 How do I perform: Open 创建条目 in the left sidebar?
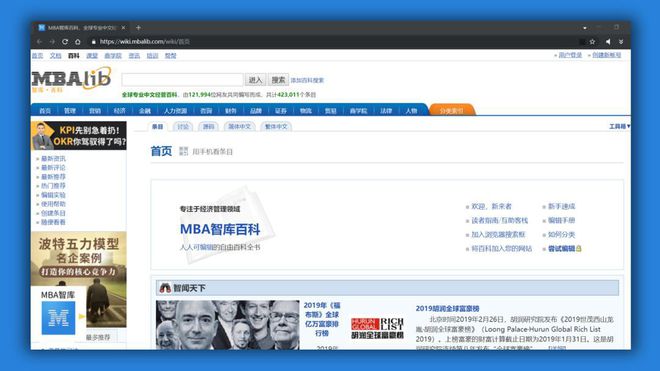pos(53,213)
